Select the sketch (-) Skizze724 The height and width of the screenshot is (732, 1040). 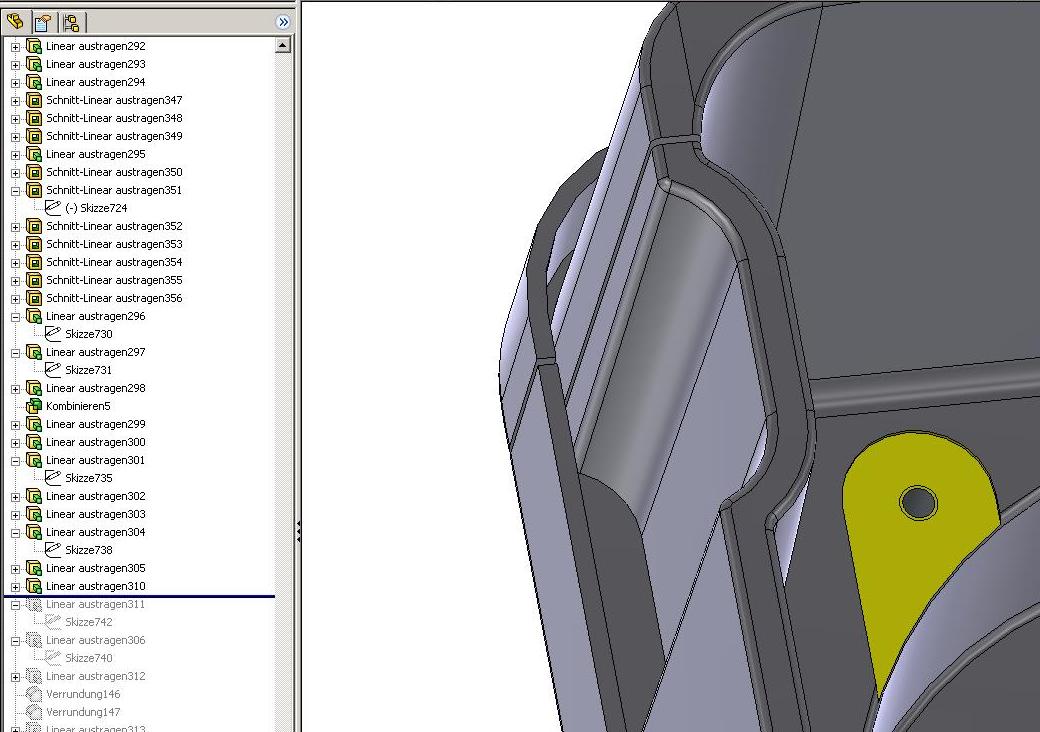coord(96,208)
